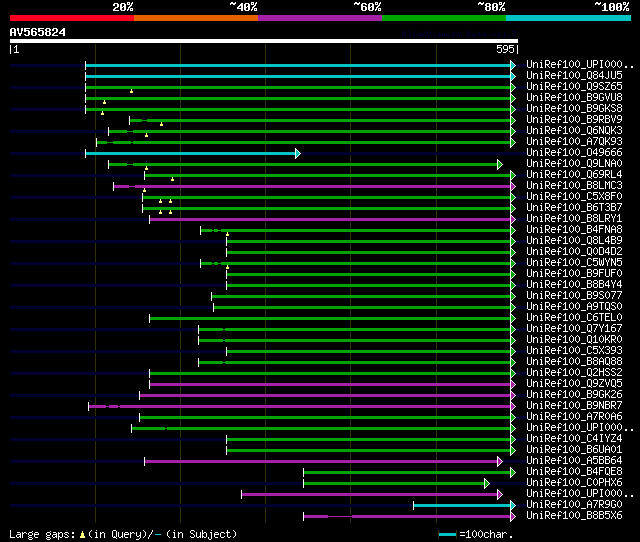
Task: Select the UniRef100_A7QK93 label
Action: pos(574,142)
